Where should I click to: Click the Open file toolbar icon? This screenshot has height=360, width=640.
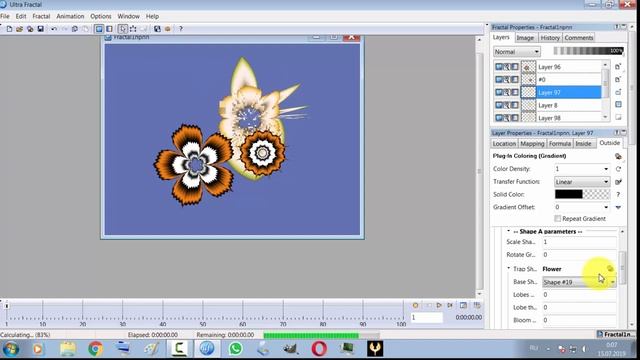point(19,29)
